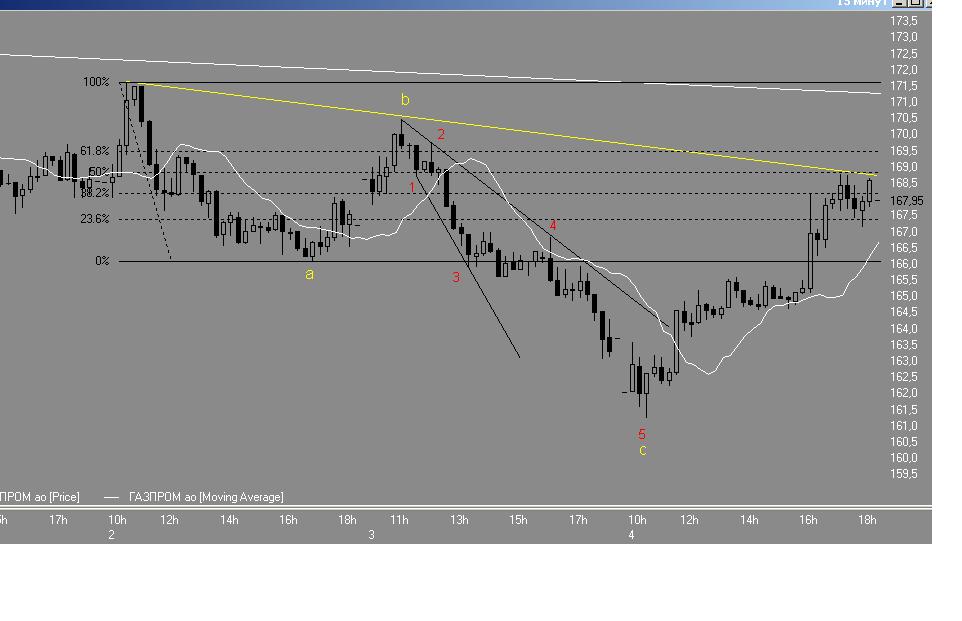Select the red wave label '4'
Viewport: 962px width, 621px height.
[553, 225]
